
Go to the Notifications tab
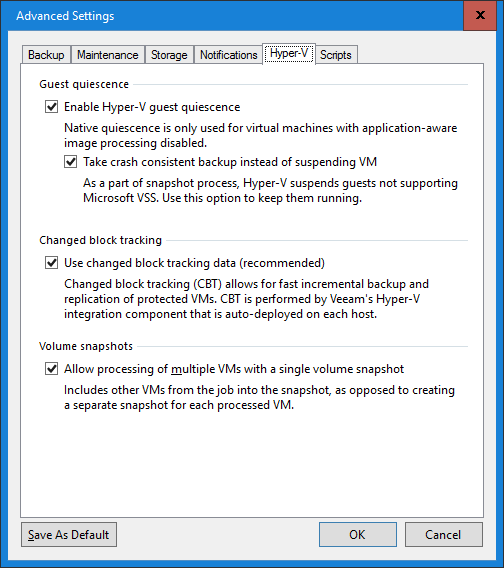click(x=229, y=55)
